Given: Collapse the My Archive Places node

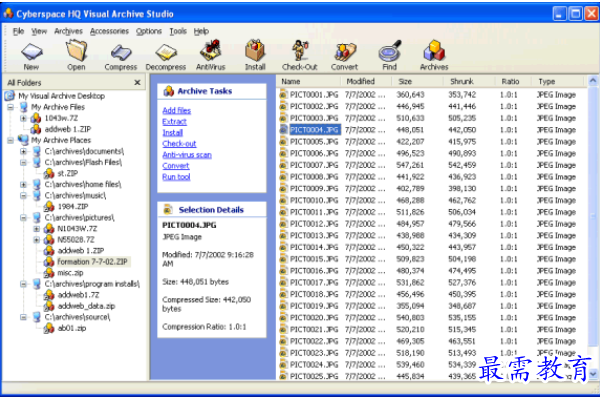Looking at the screenshot, I should pyautogui.click(x=11, y=140).
